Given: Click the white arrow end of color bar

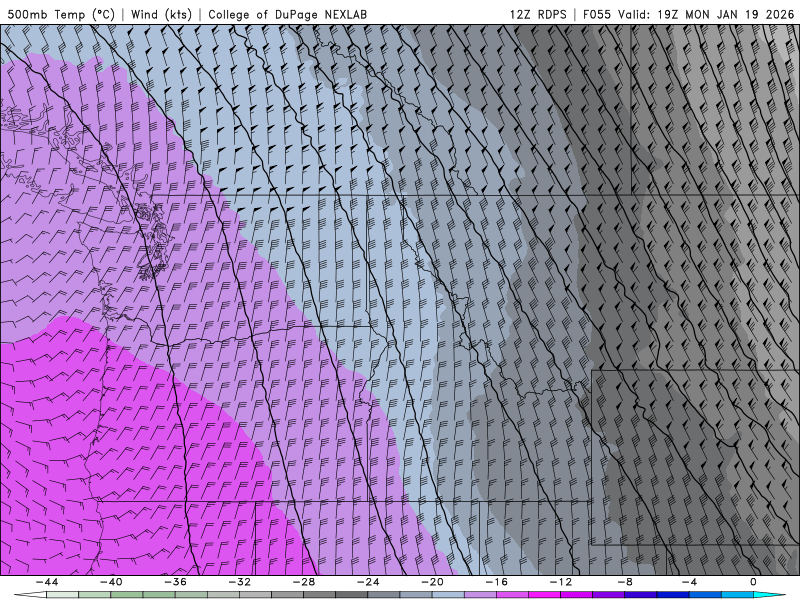Looking at the screenshot, I should [x=29, y=595].
